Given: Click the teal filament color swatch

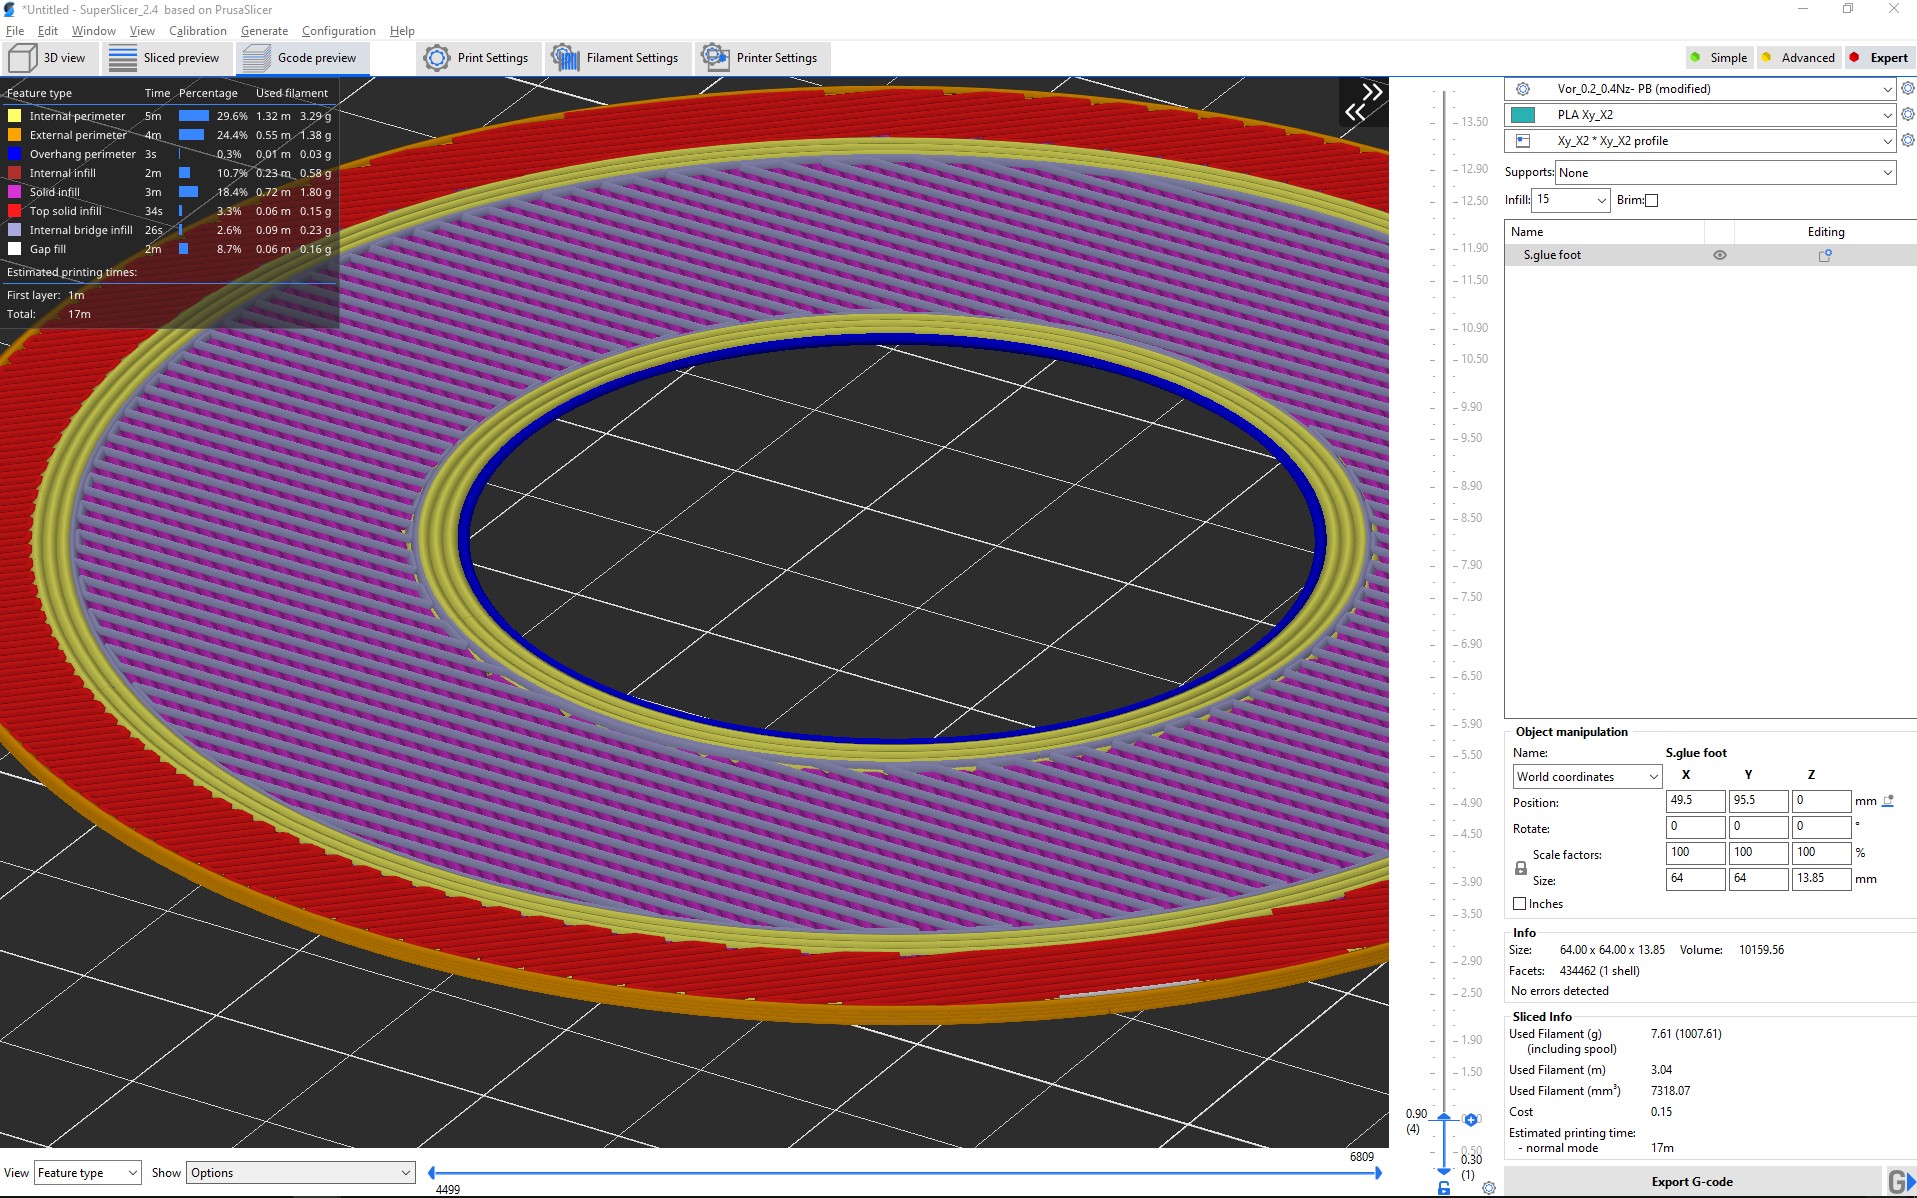Looking at the screenshot, I should (x=1523, y=115).
